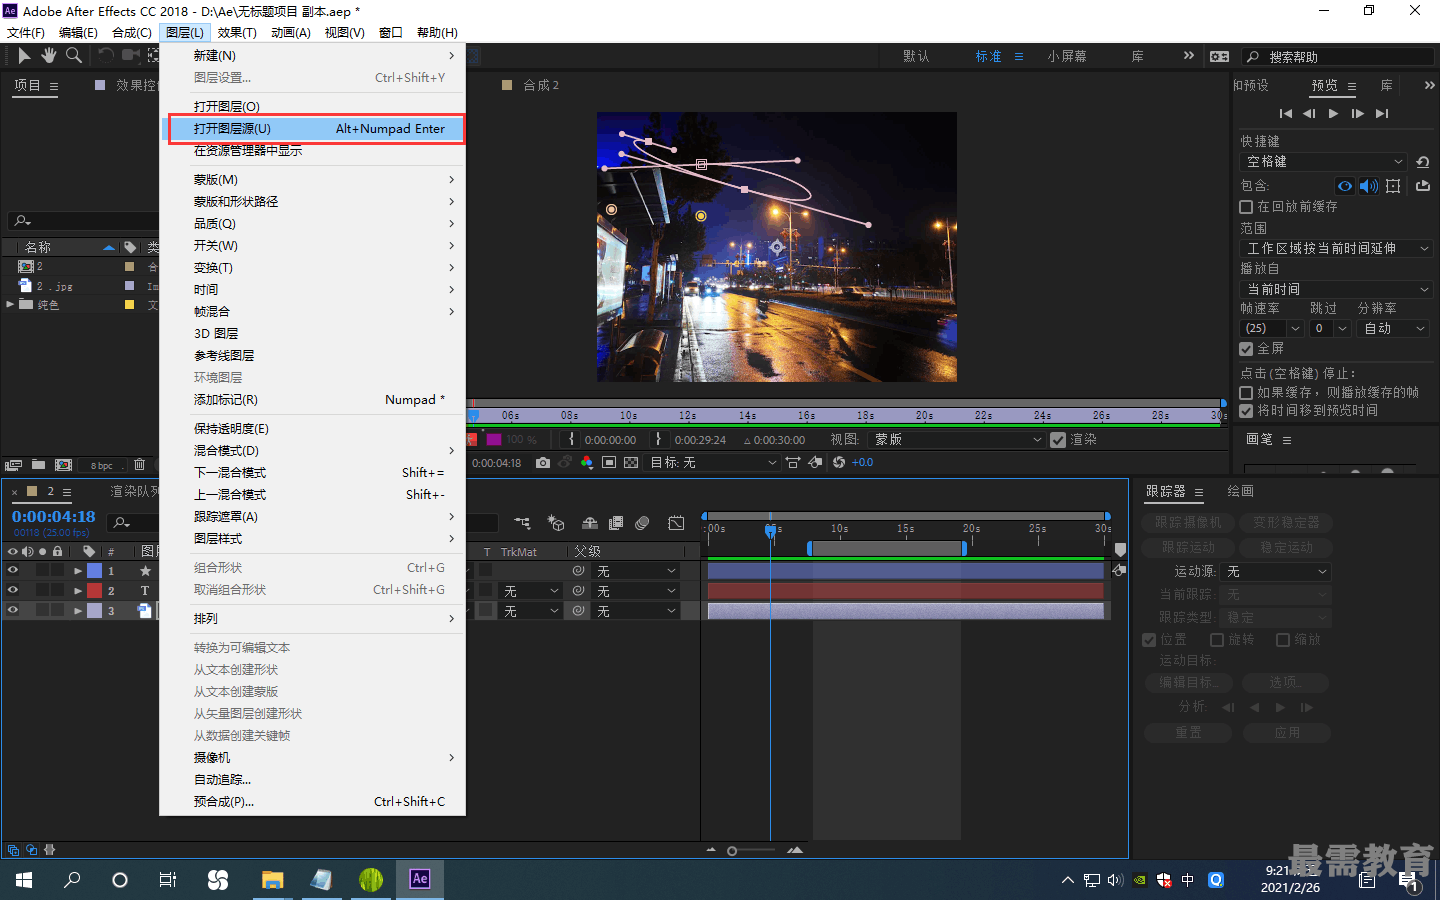Switch to the 绘画 panel tab
1440x900 pixels.
pos(1240,492)
